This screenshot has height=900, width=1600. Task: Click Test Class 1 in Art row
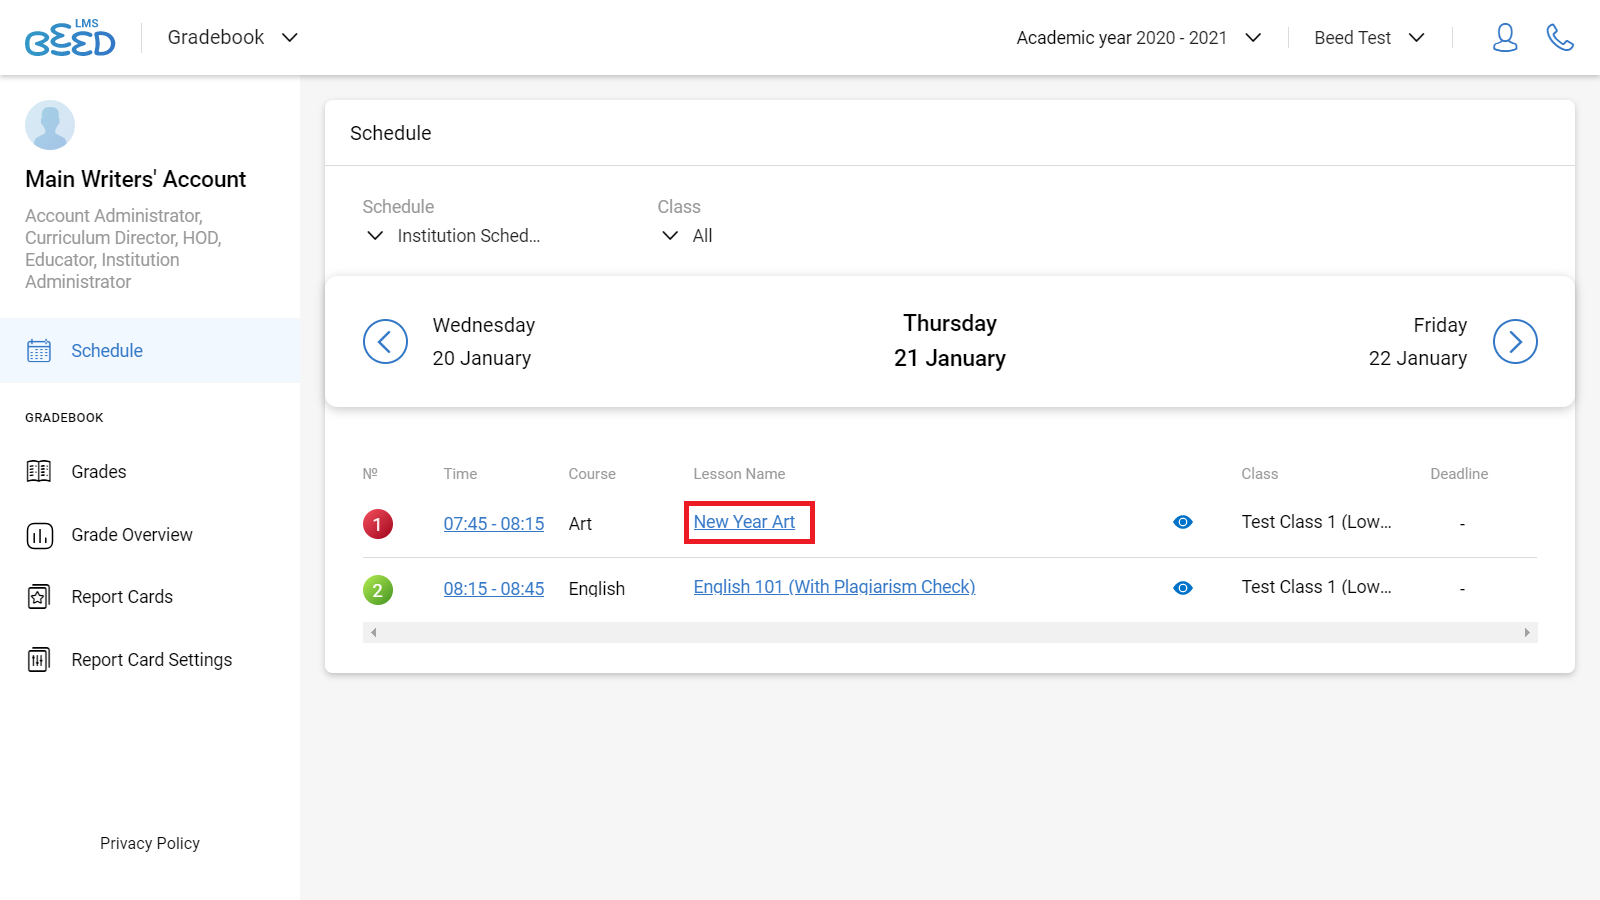coord(1316,522)
